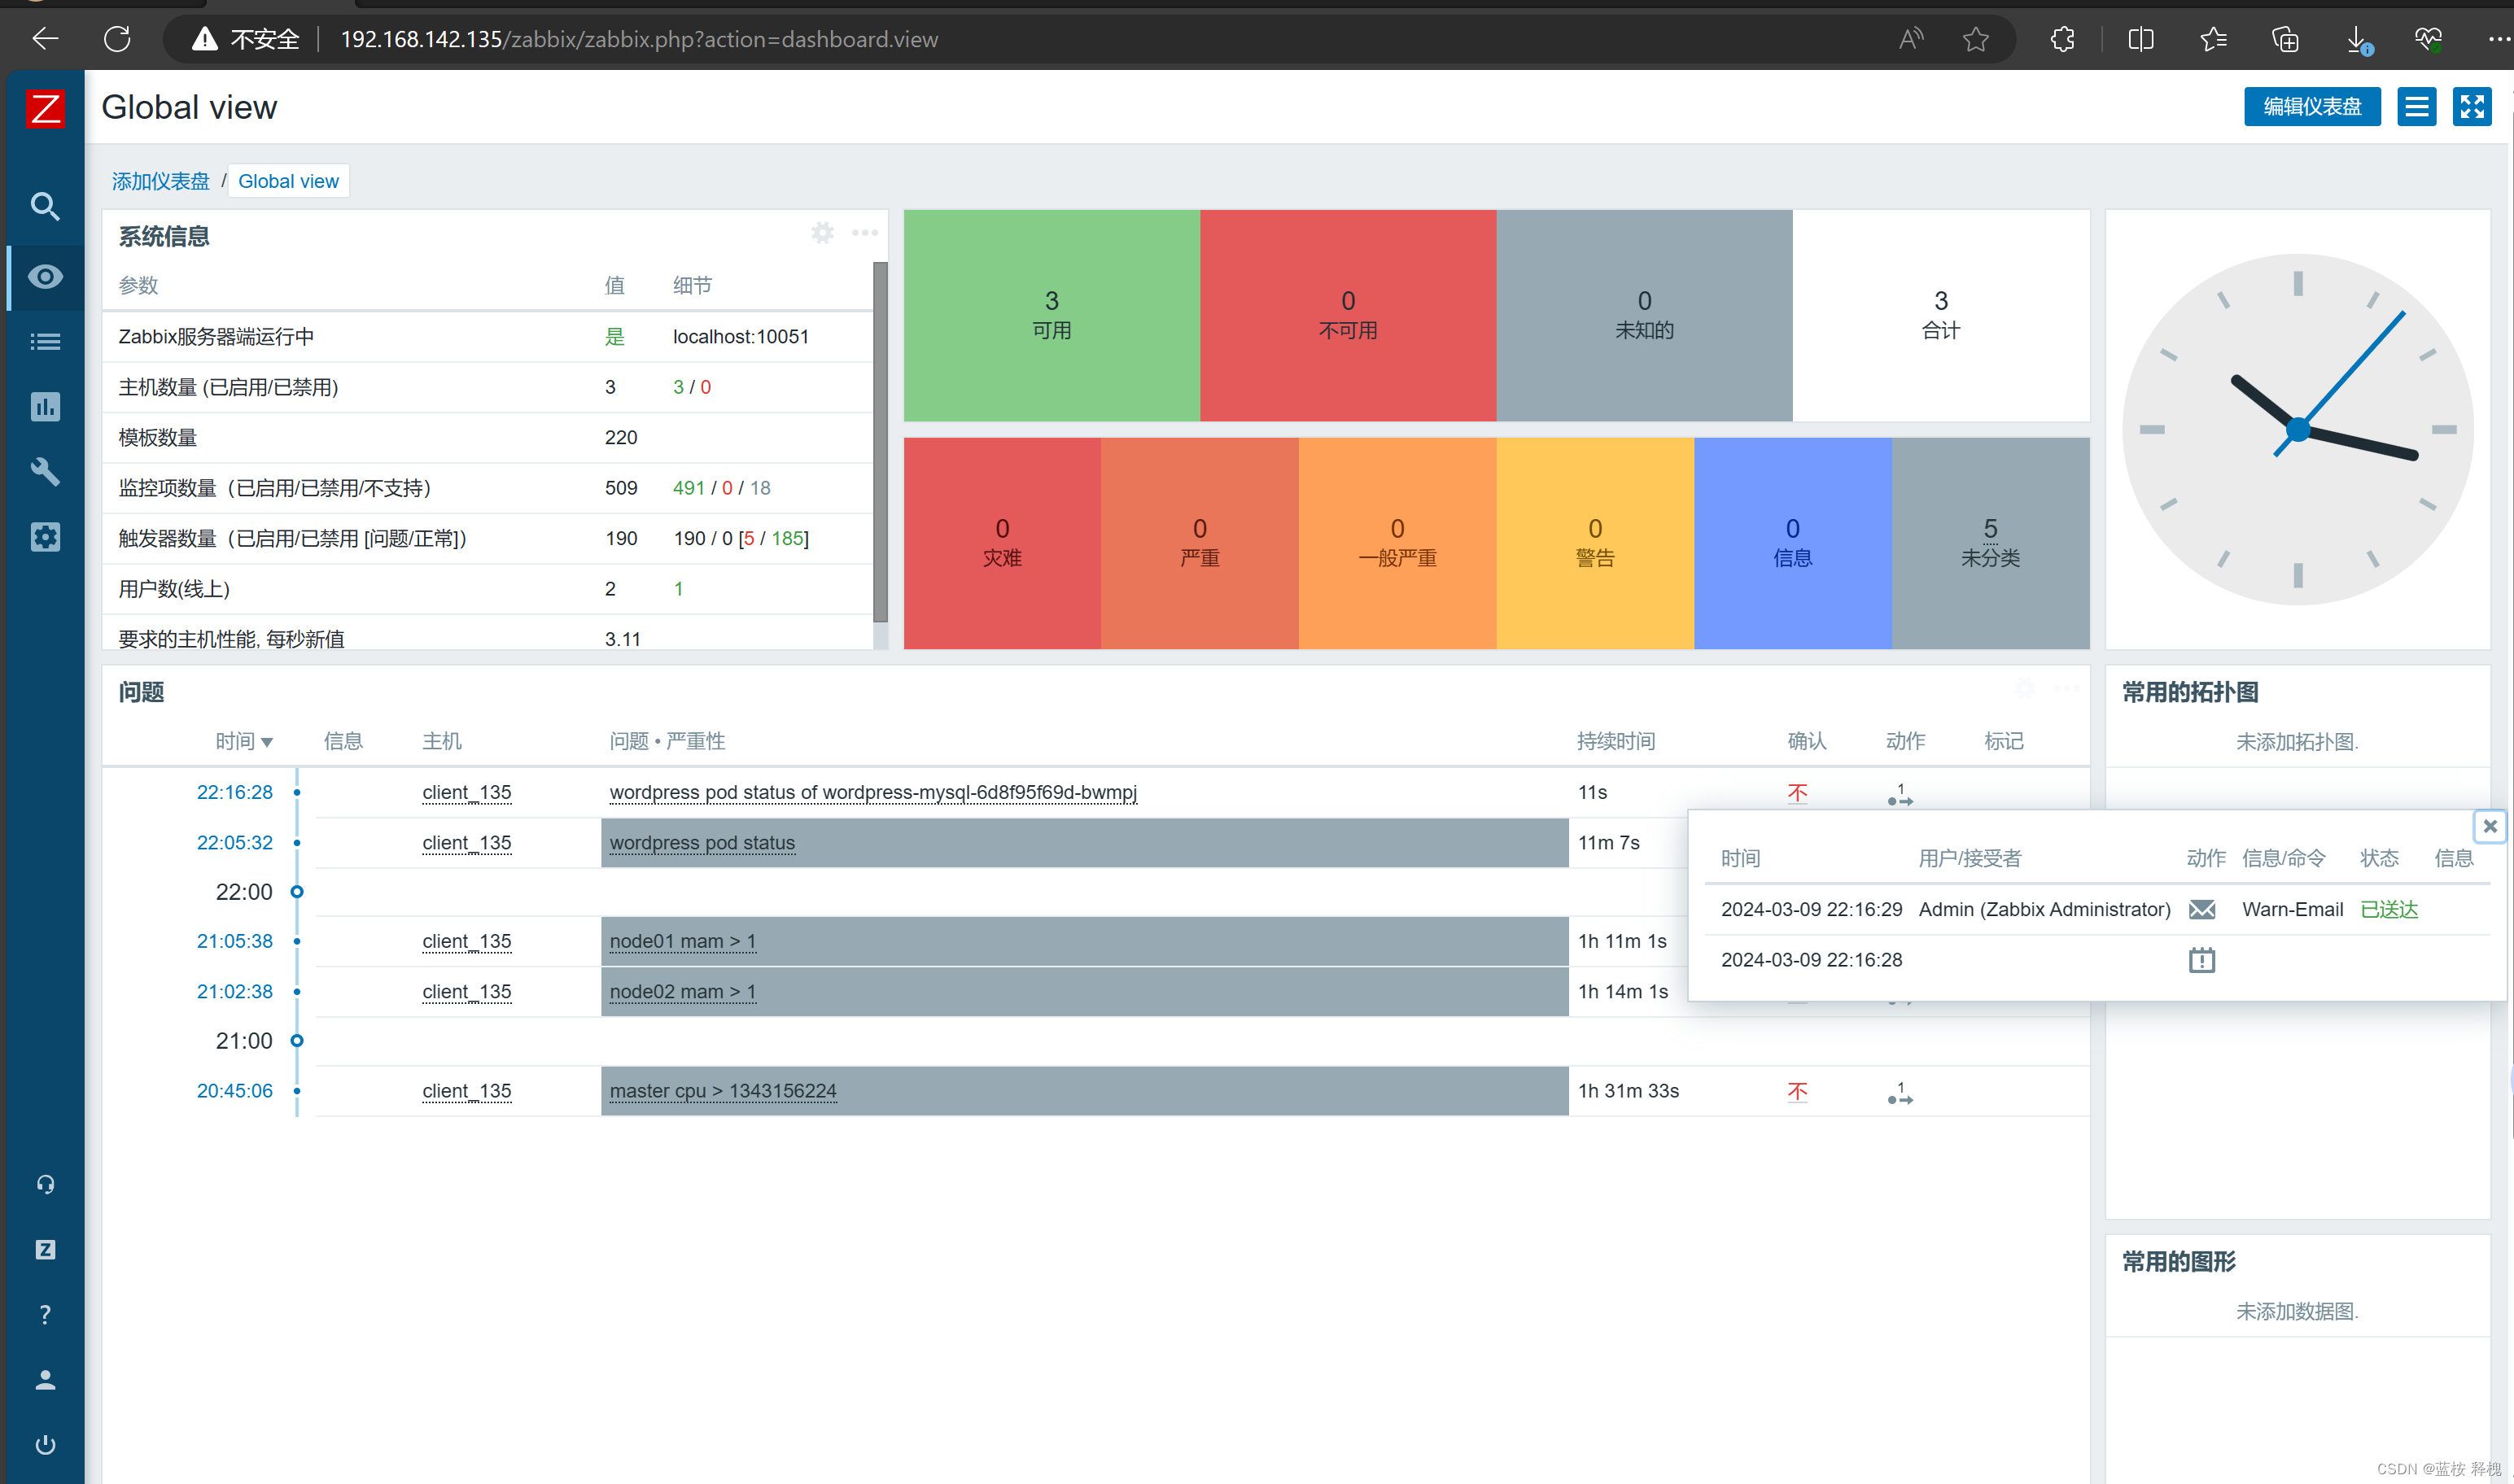Image resolution: width=2514 pixels, height=1484 pixels.
Task: Click system info widget gear settings
Action: point(822,233)
